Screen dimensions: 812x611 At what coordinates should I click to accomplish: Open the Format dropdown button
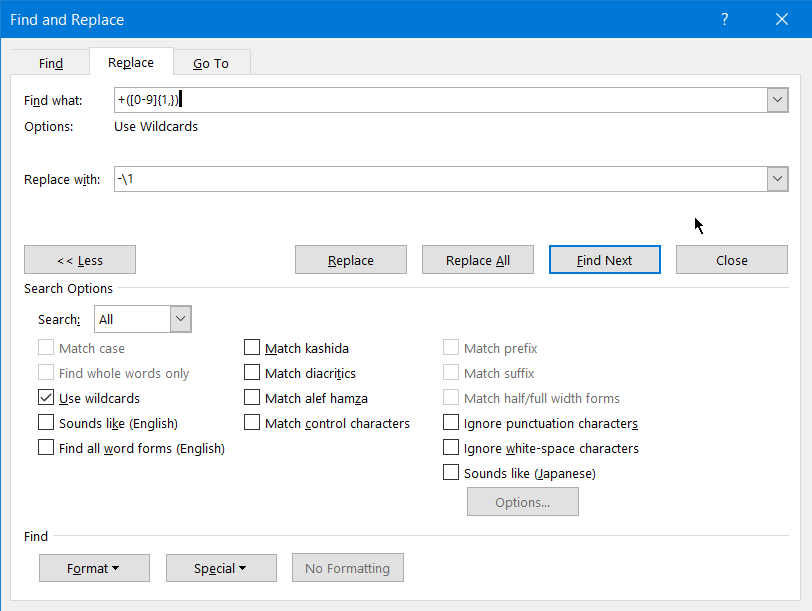click(x=94, y=568)
